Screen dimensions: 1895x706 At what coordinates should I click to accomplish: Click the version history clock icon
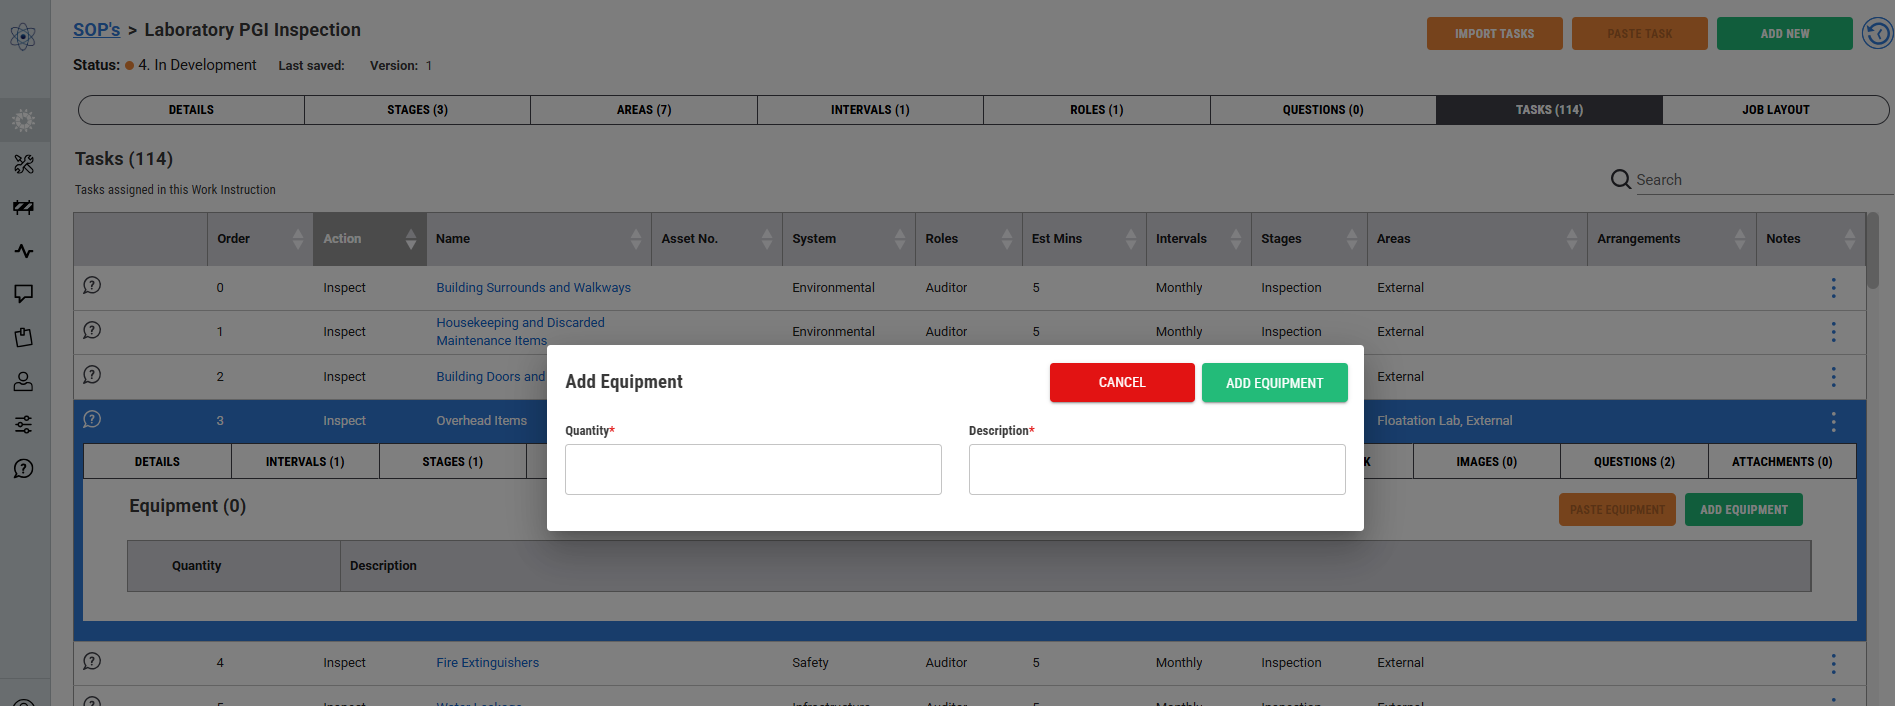point(1877,34)
